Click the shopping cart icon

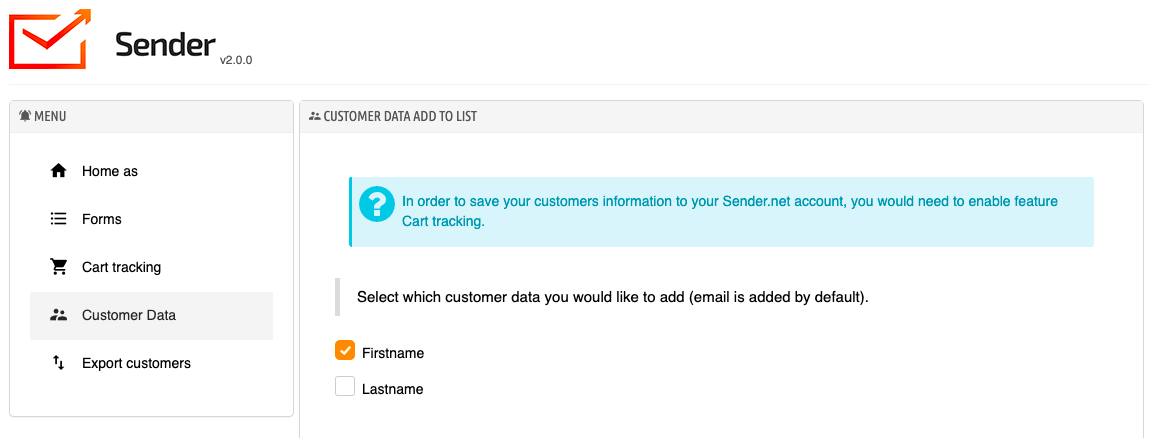point(58,267)
